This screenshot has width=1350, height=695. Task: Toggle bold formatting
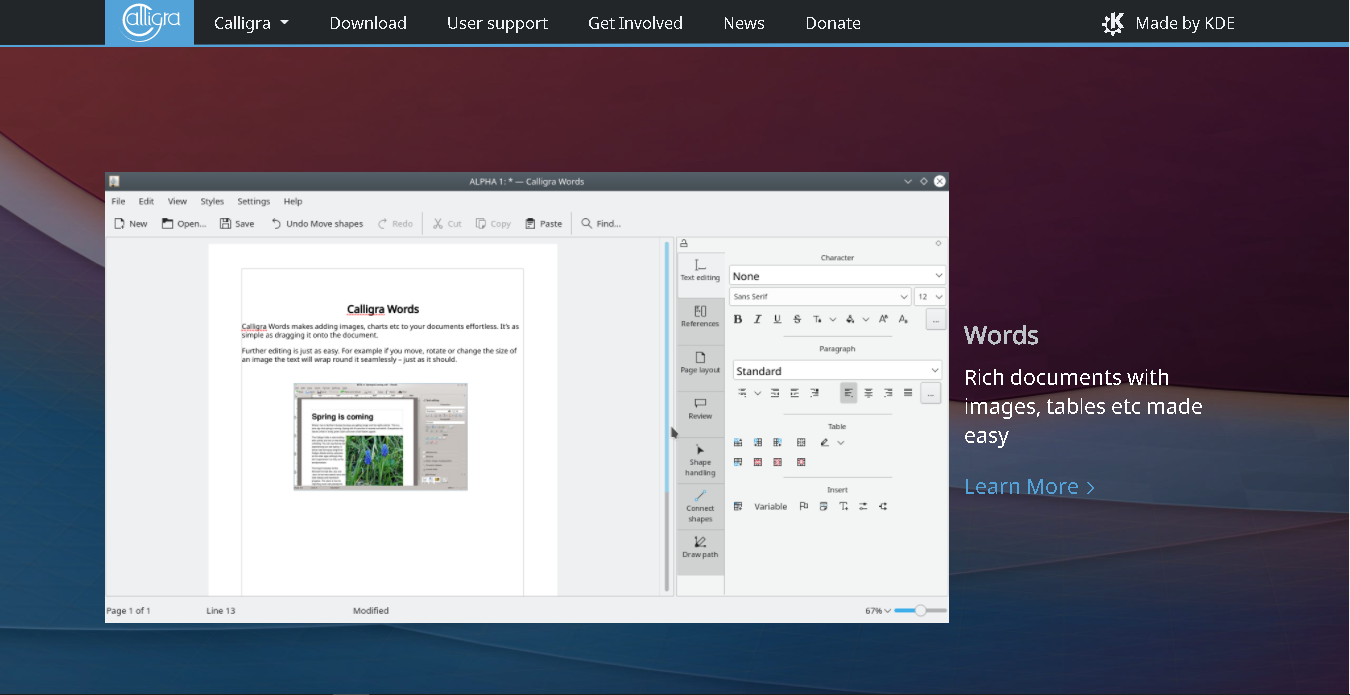pos(738,319)
